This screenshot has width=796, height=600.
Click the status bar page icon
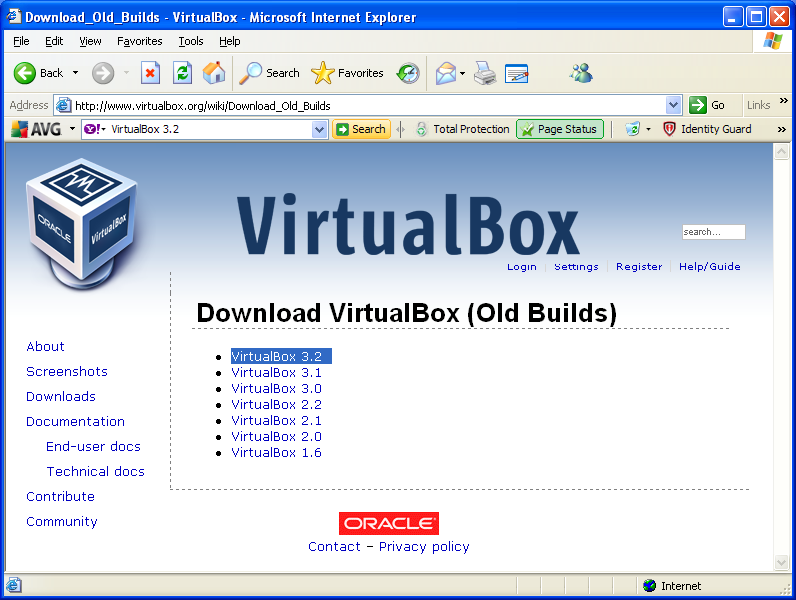pos(14,585)
